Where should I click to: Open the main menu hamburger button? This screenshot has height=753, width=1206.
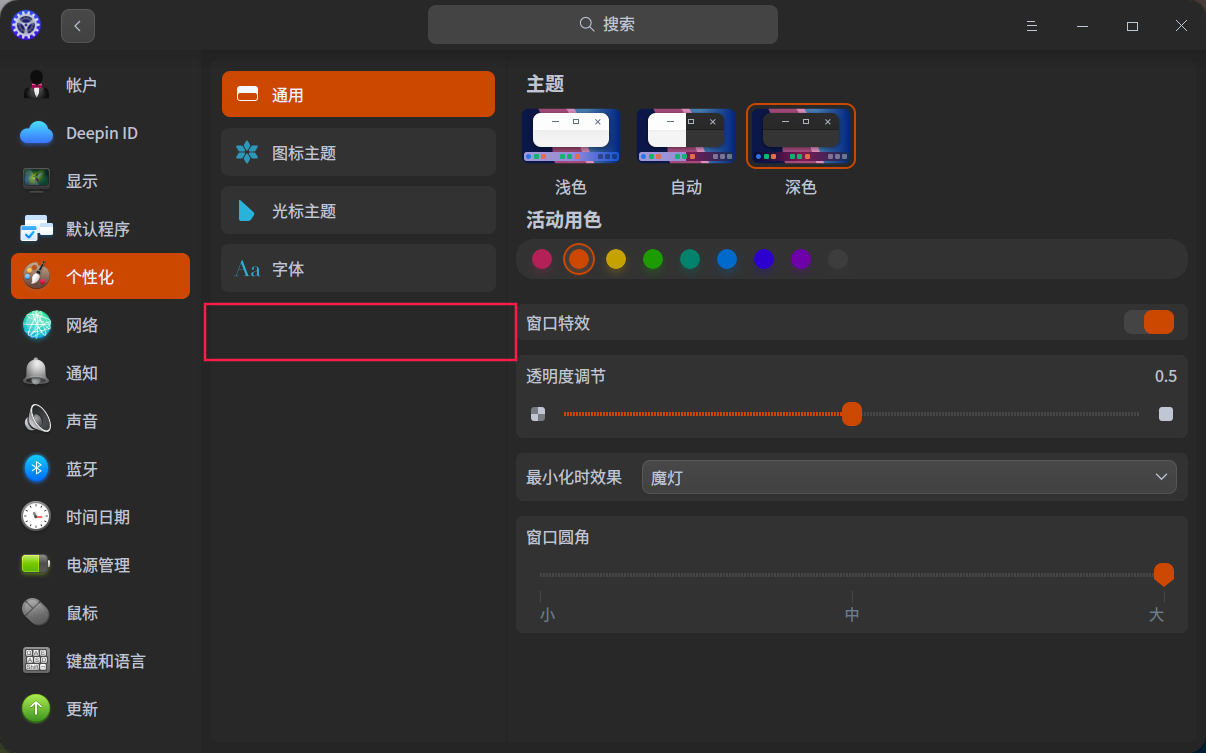[1032, 26]
